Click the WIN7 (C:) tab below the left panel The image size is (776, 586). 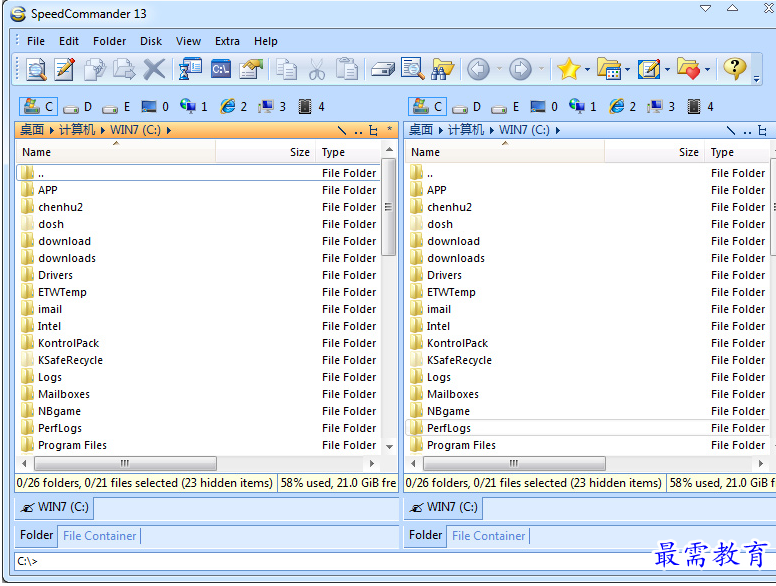55,507
